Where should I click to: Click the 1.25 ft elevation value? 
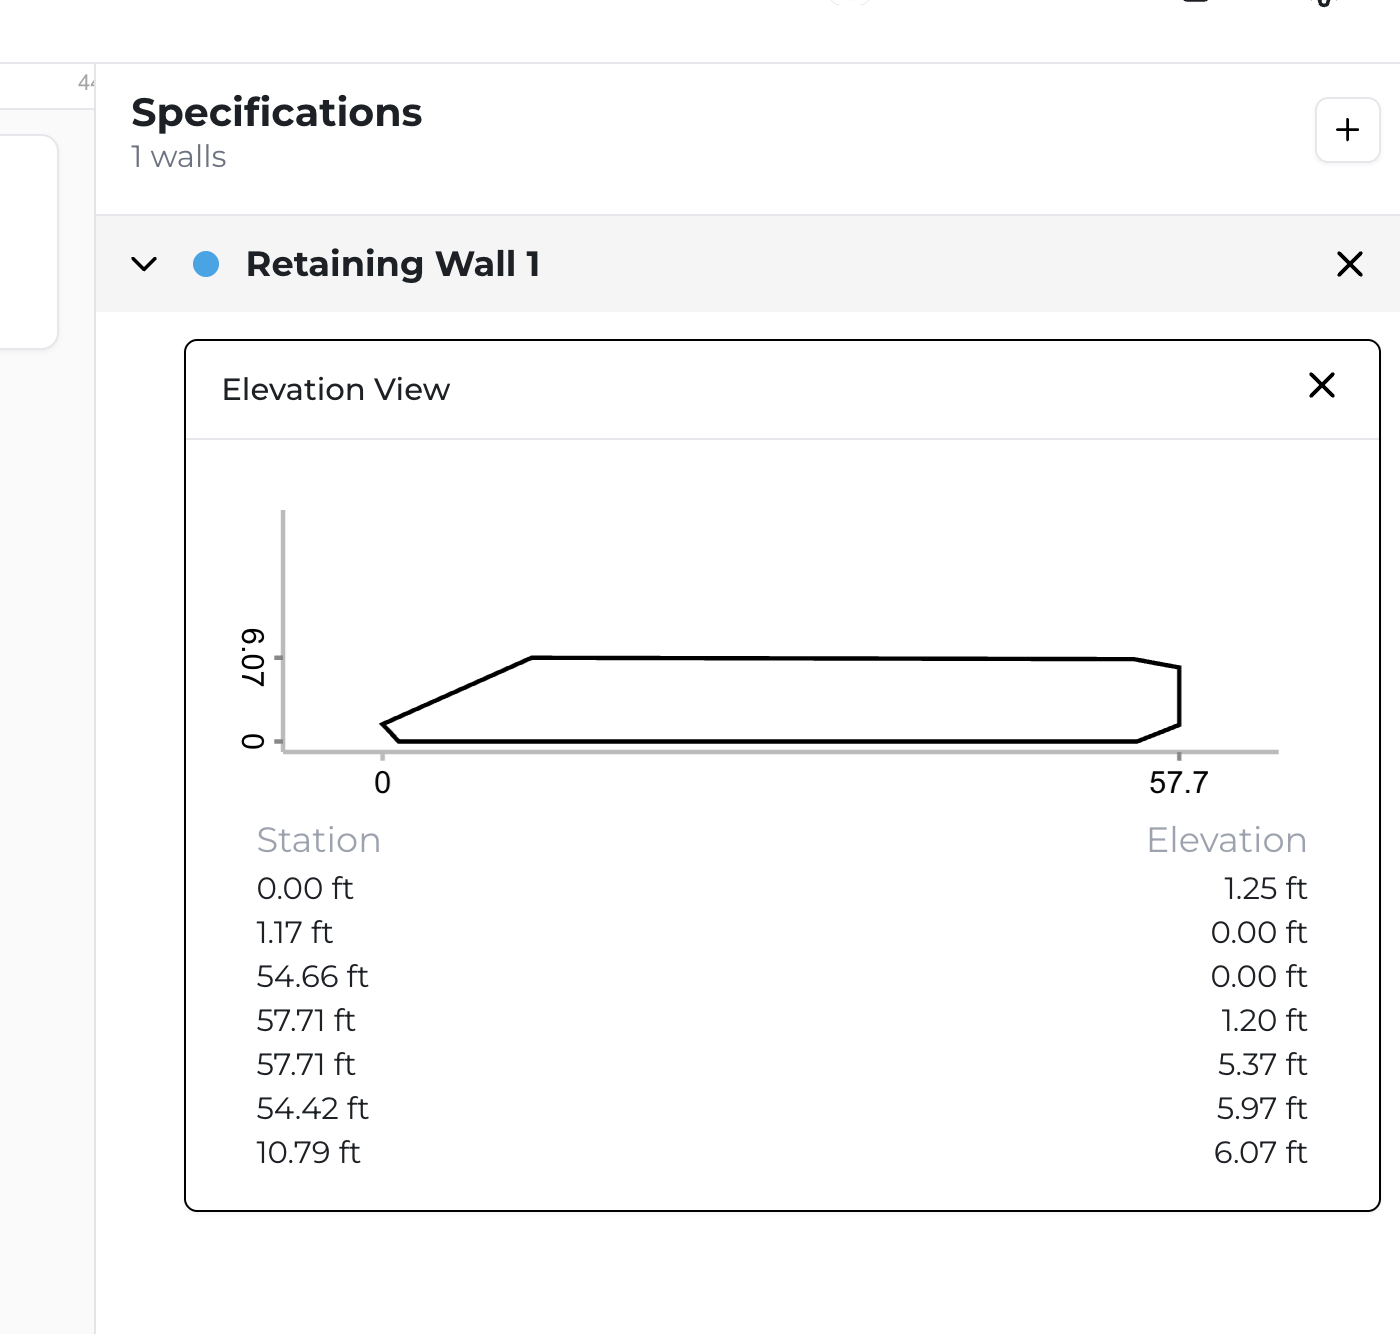click(1265, 888)
